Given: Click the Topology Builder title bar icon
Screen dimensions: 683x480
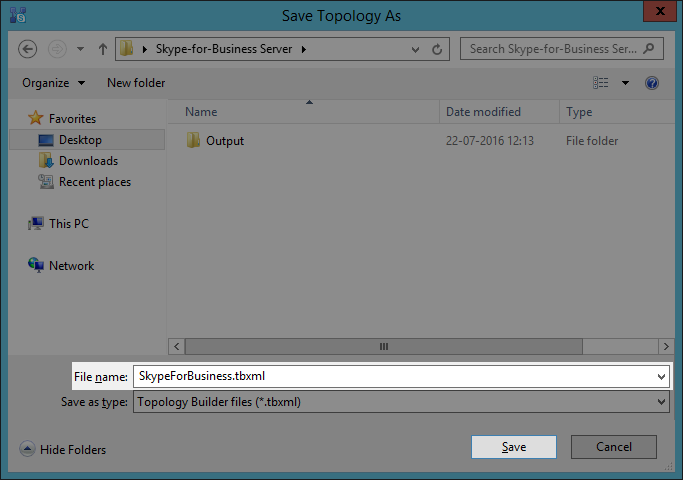Looking at the screenshot, I should pos(18,15).
